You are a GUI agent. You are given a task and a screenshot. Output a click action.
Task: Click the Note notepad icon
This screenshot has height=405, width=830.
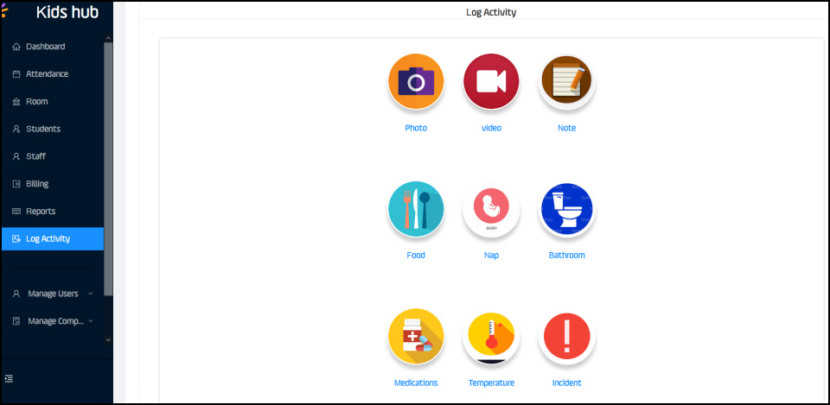click(566, 82)
